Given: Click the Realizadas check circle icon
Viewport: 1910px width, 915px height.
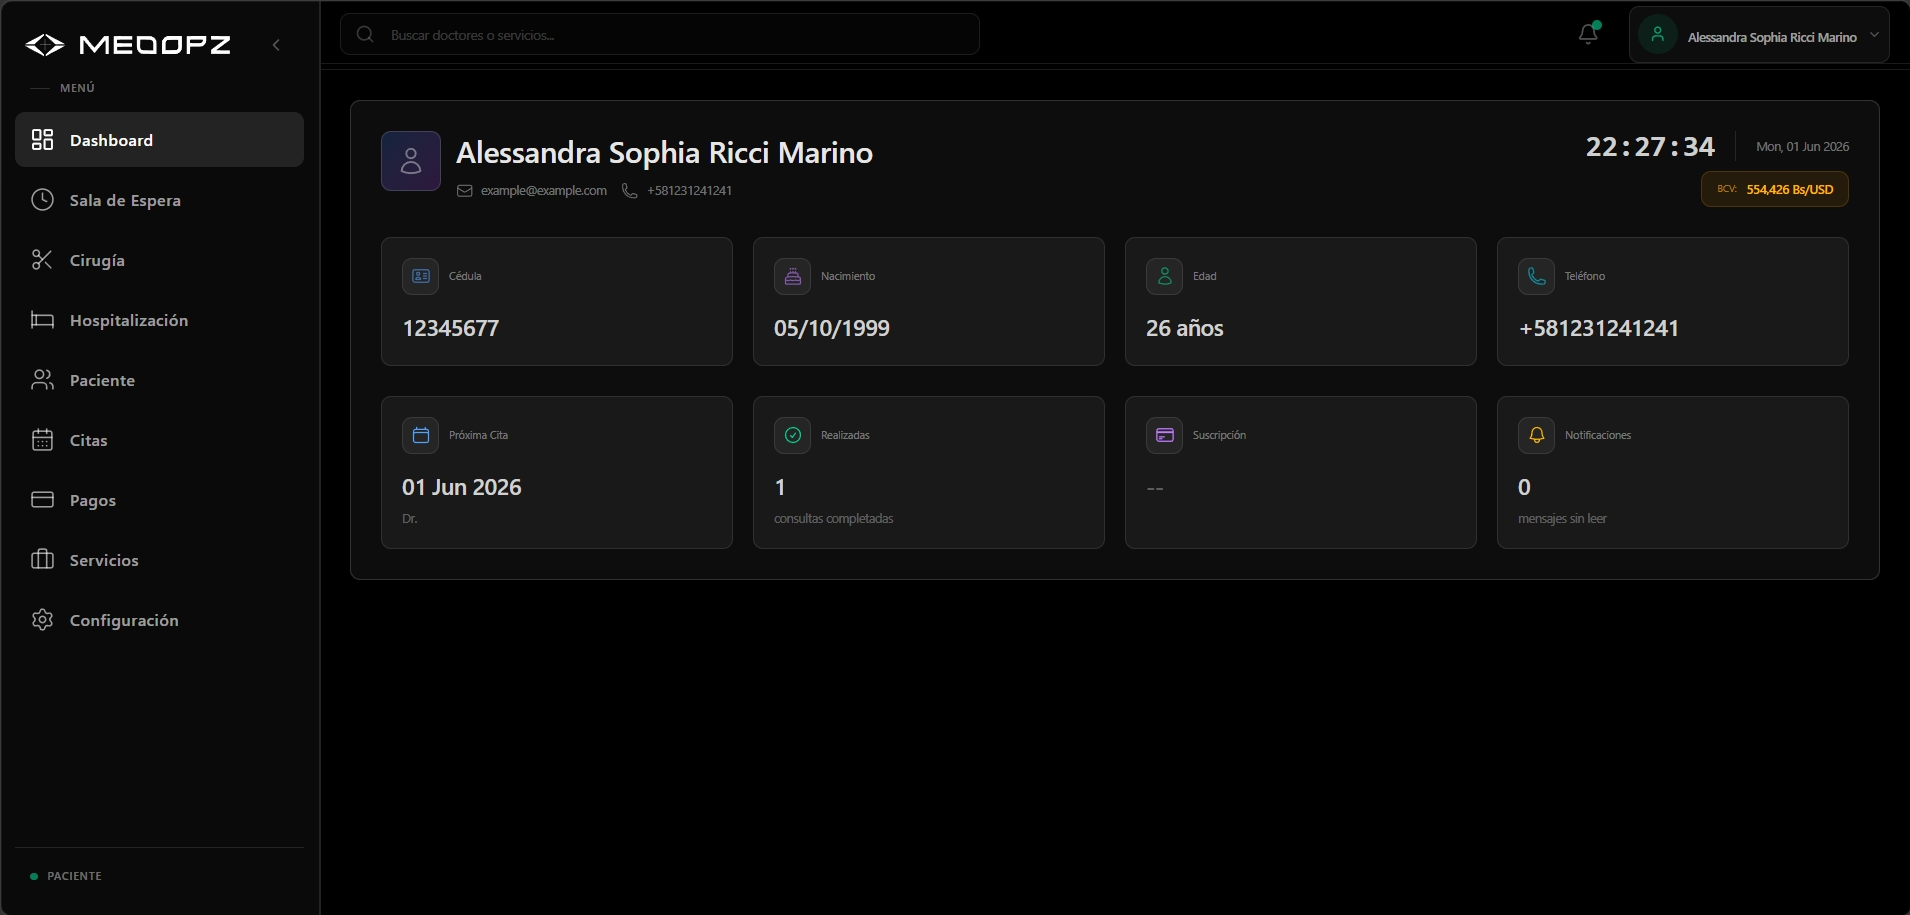Looking at the screenshot, I should coord(793,435).
